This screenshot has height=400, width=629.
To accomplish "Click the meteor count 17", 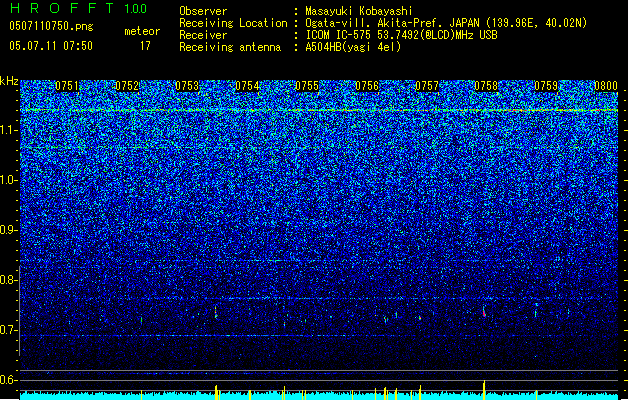I will [145, 46].
